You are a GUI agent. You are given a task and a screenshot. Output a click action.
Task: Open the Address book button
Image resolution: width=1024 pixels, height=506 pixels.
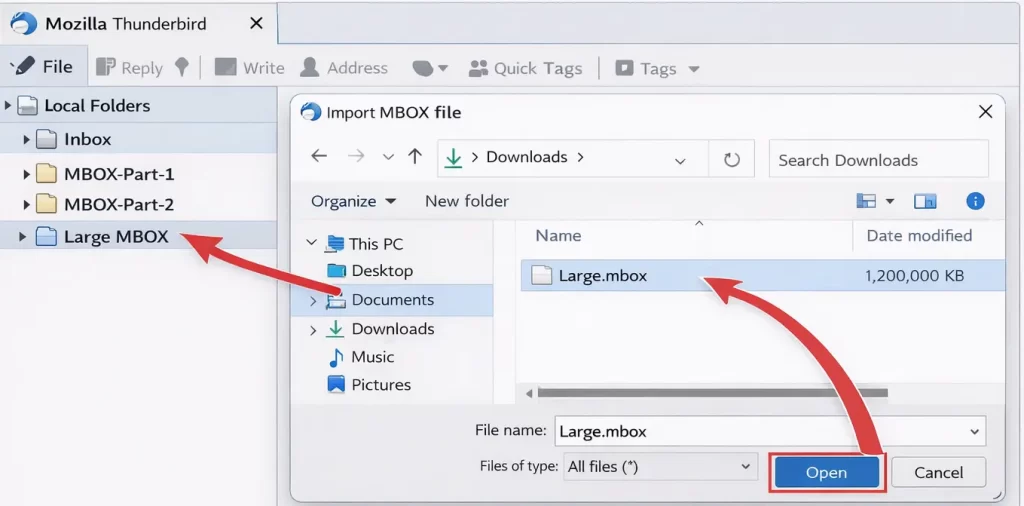click(344, 68)
